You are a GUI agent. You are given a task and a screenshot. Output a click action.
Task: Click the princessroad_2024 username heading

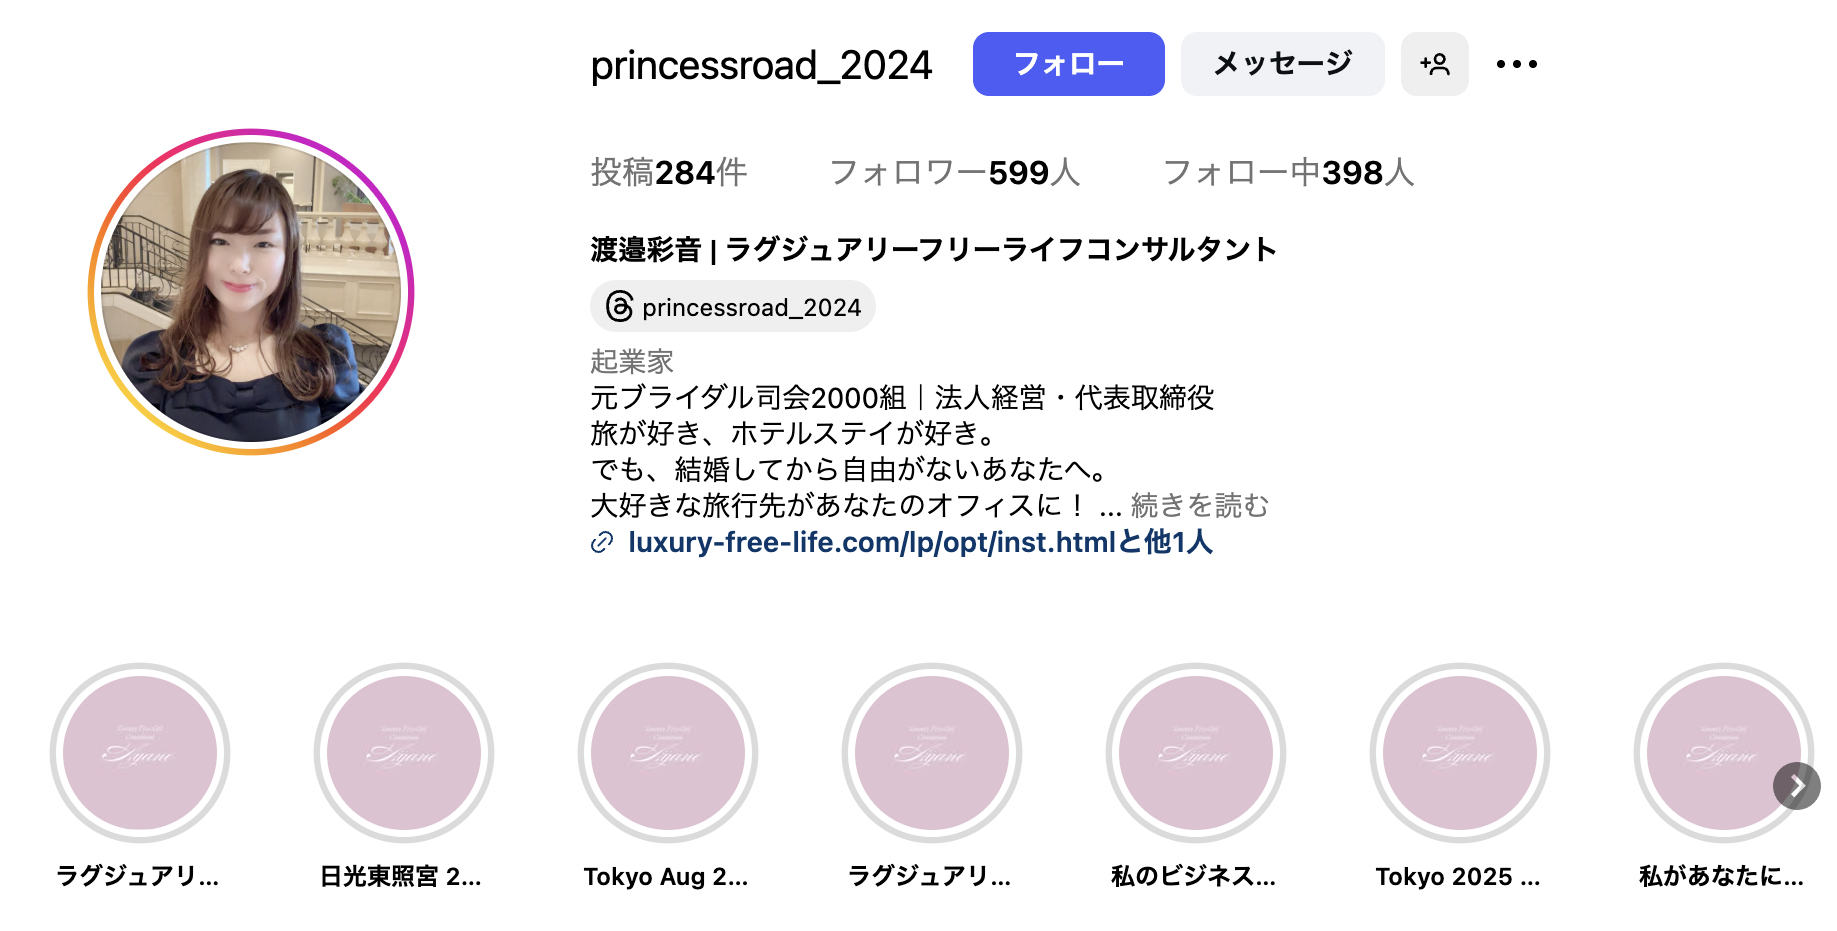(x=761, y=66)
